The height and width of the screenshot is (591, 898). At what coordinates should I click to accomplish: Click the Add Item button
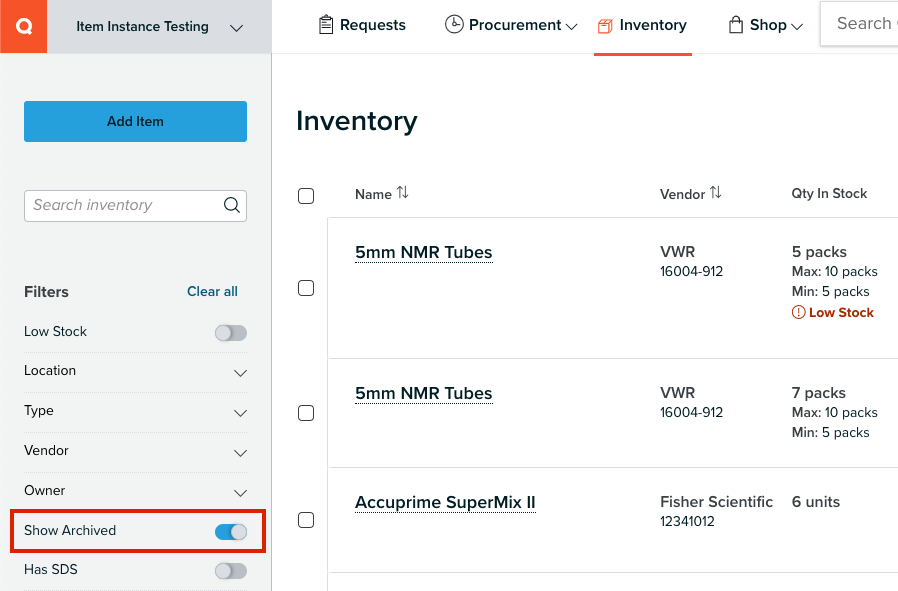(x=135, y=121)
